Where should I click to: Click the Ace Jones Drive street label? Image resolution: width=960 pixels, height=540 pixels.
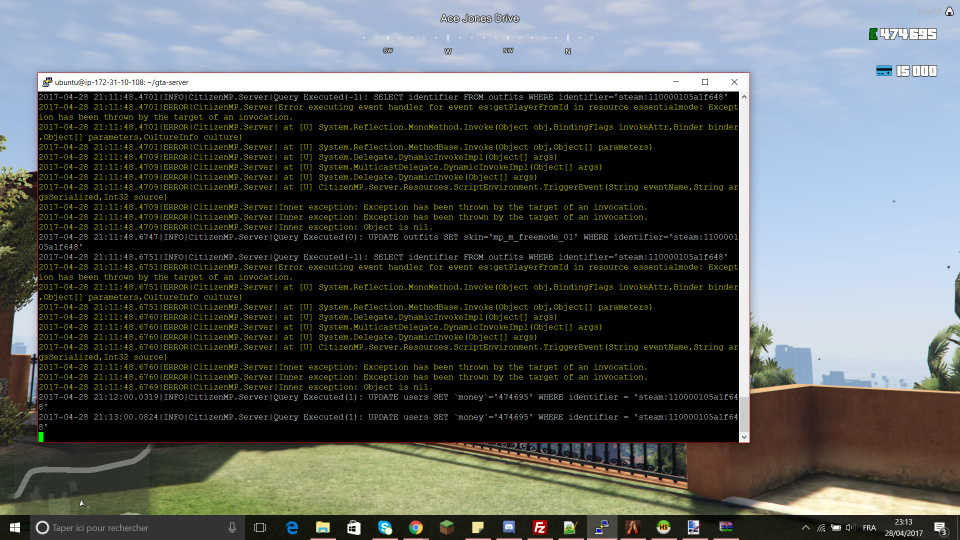479,18
